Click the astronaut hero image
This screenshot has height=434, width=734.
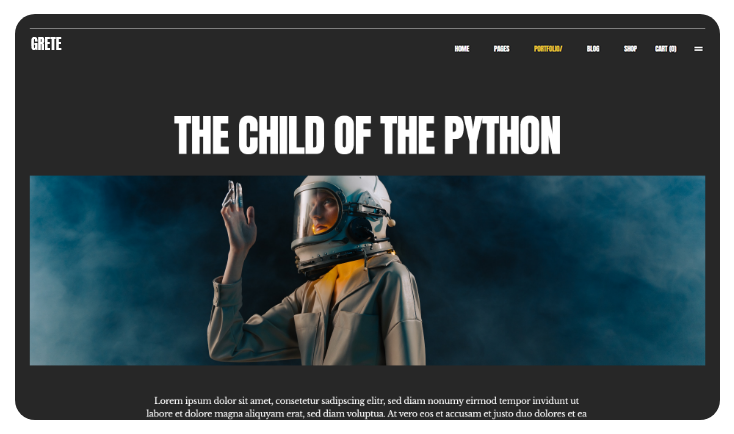pos(367,270)
